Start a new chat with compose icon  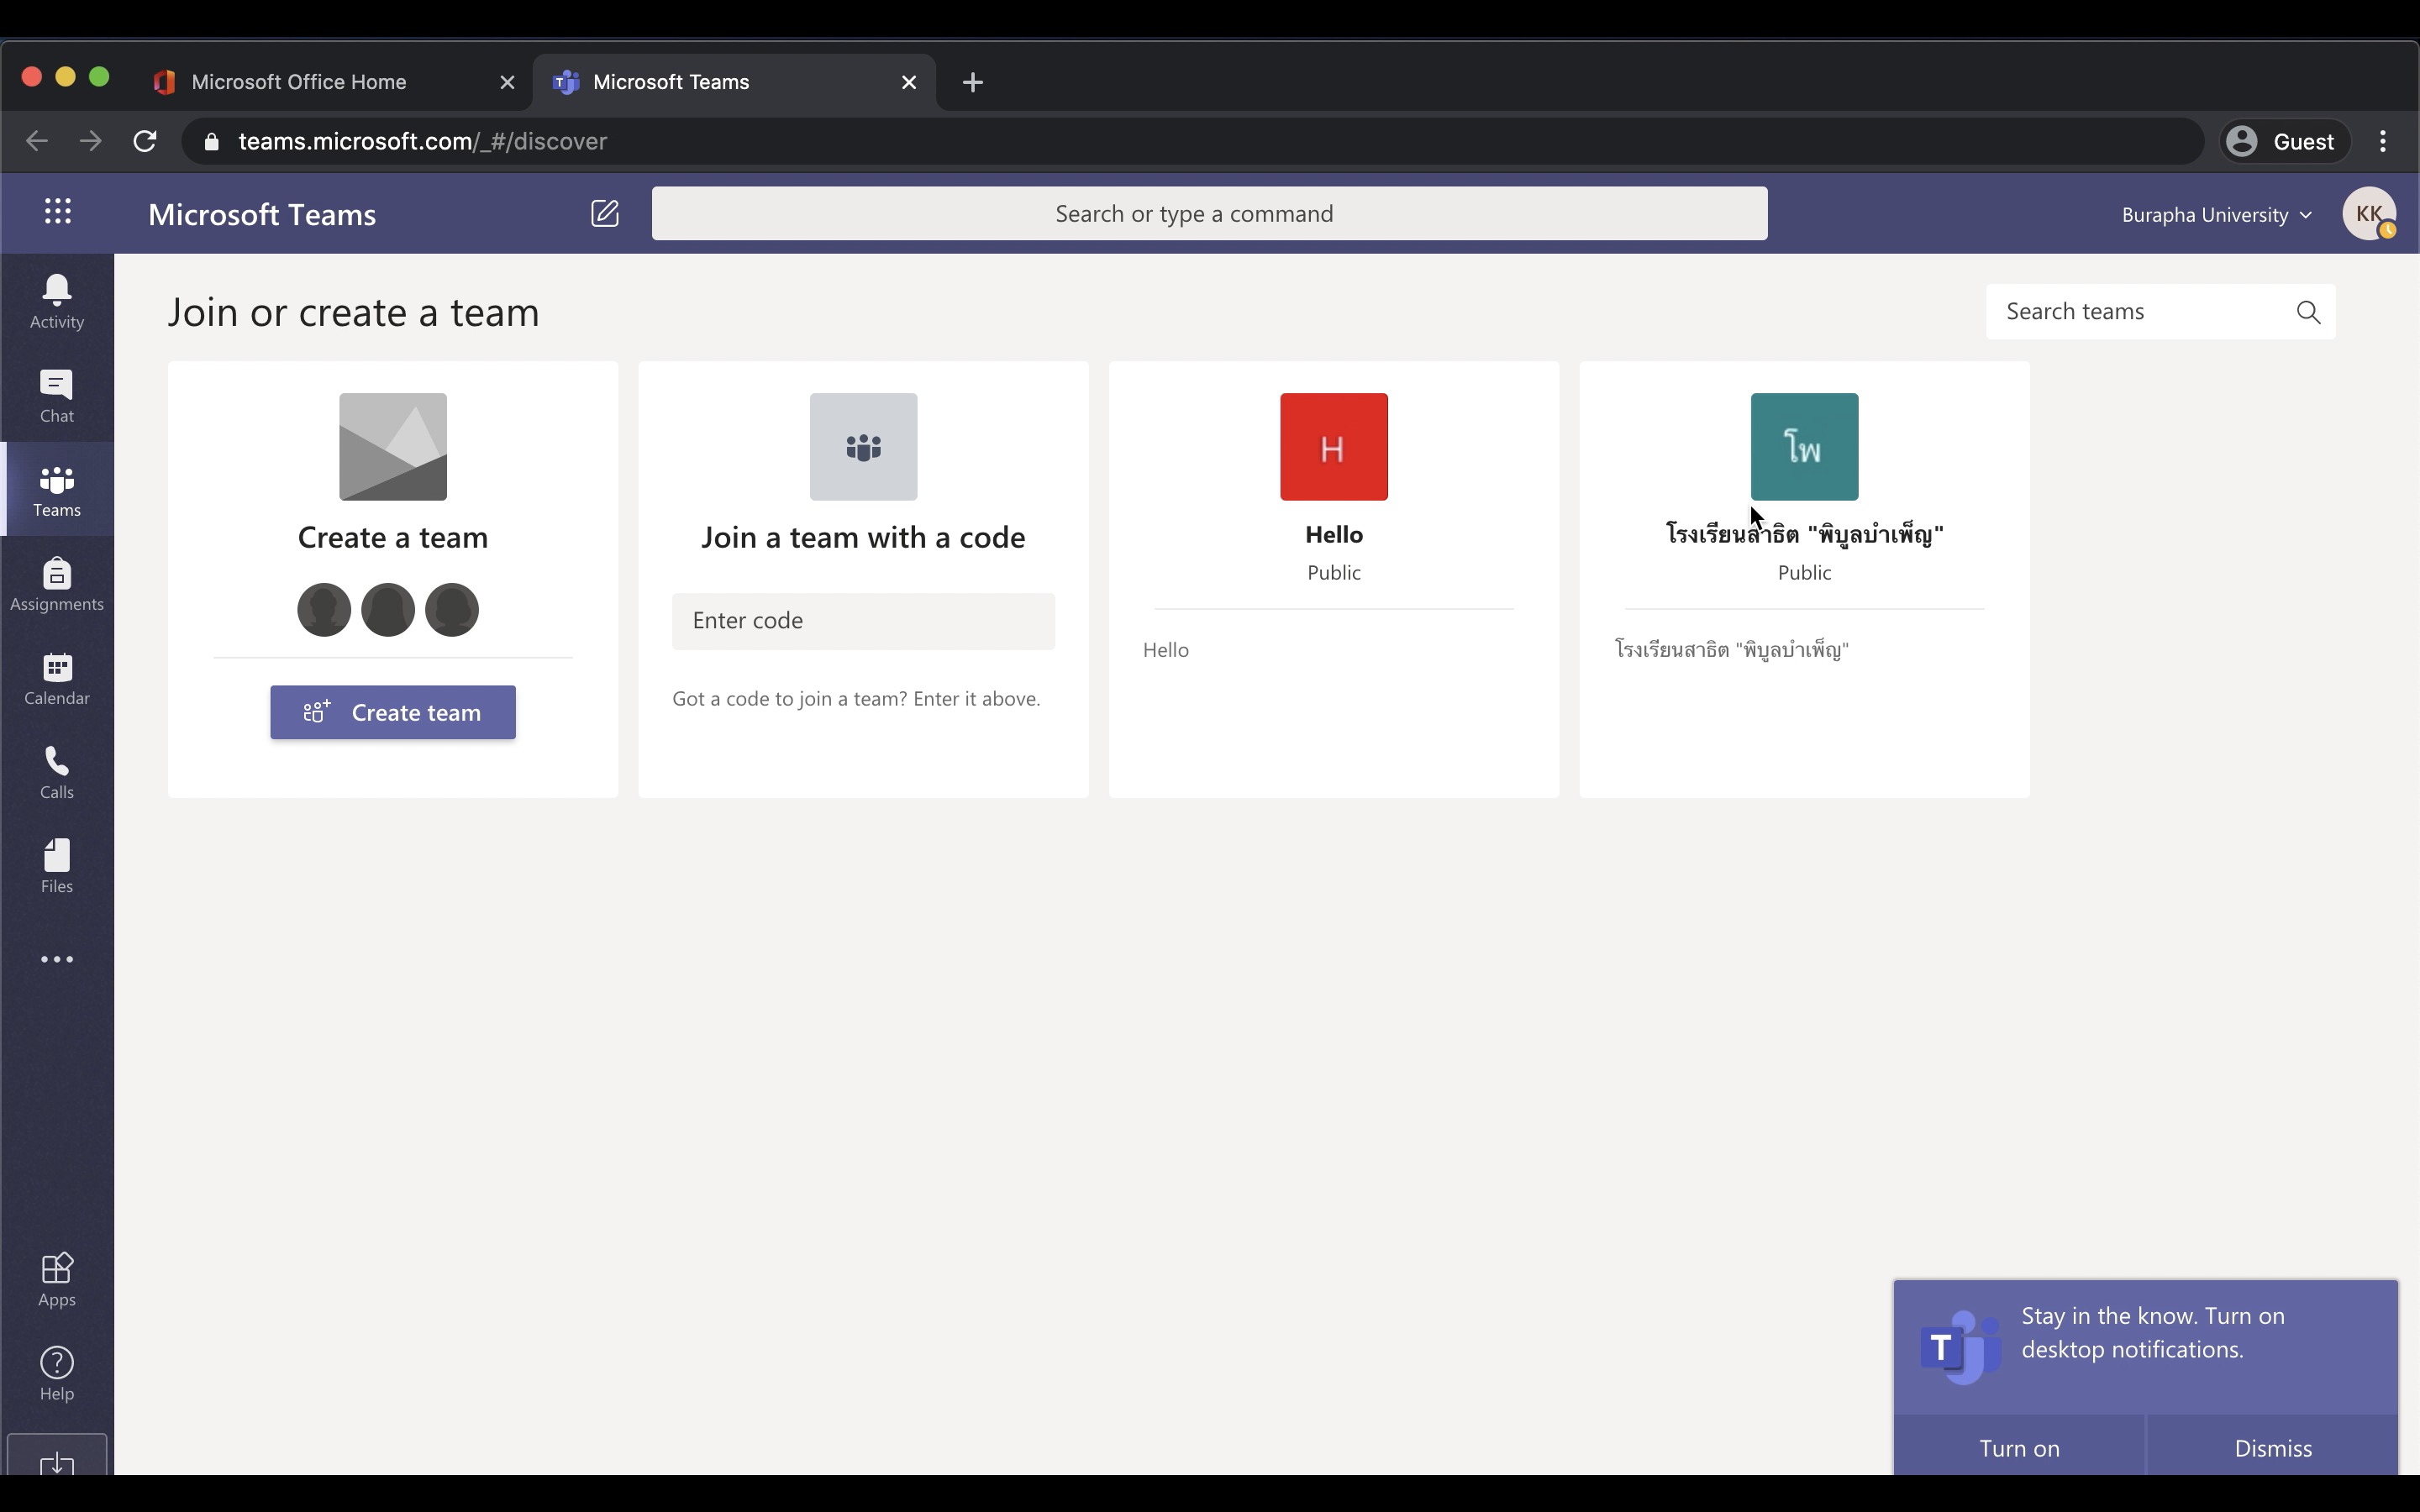(x=605, y=213)
